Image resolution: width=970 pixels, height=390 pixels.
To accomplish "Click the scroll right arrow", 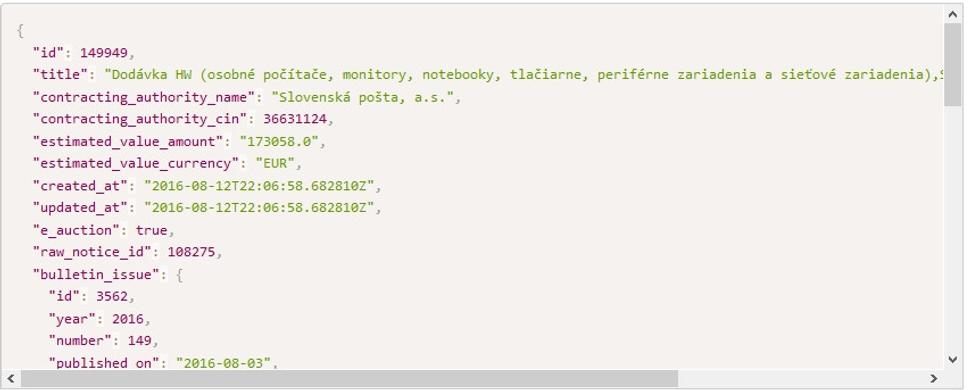I will 934,378.
